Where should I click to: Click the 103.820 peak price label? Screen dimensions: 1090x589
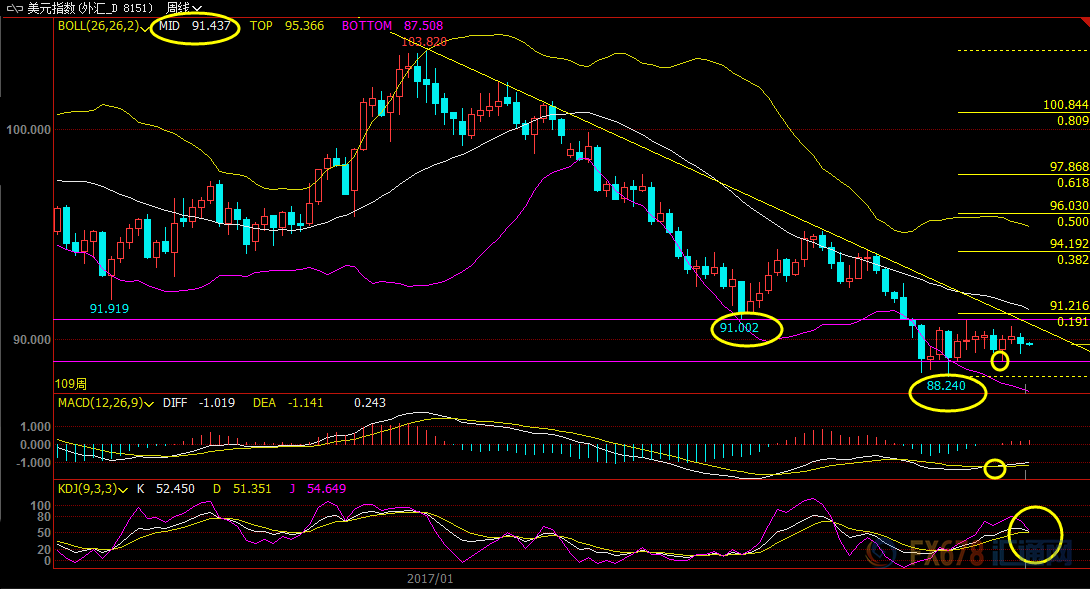[423, 42]
